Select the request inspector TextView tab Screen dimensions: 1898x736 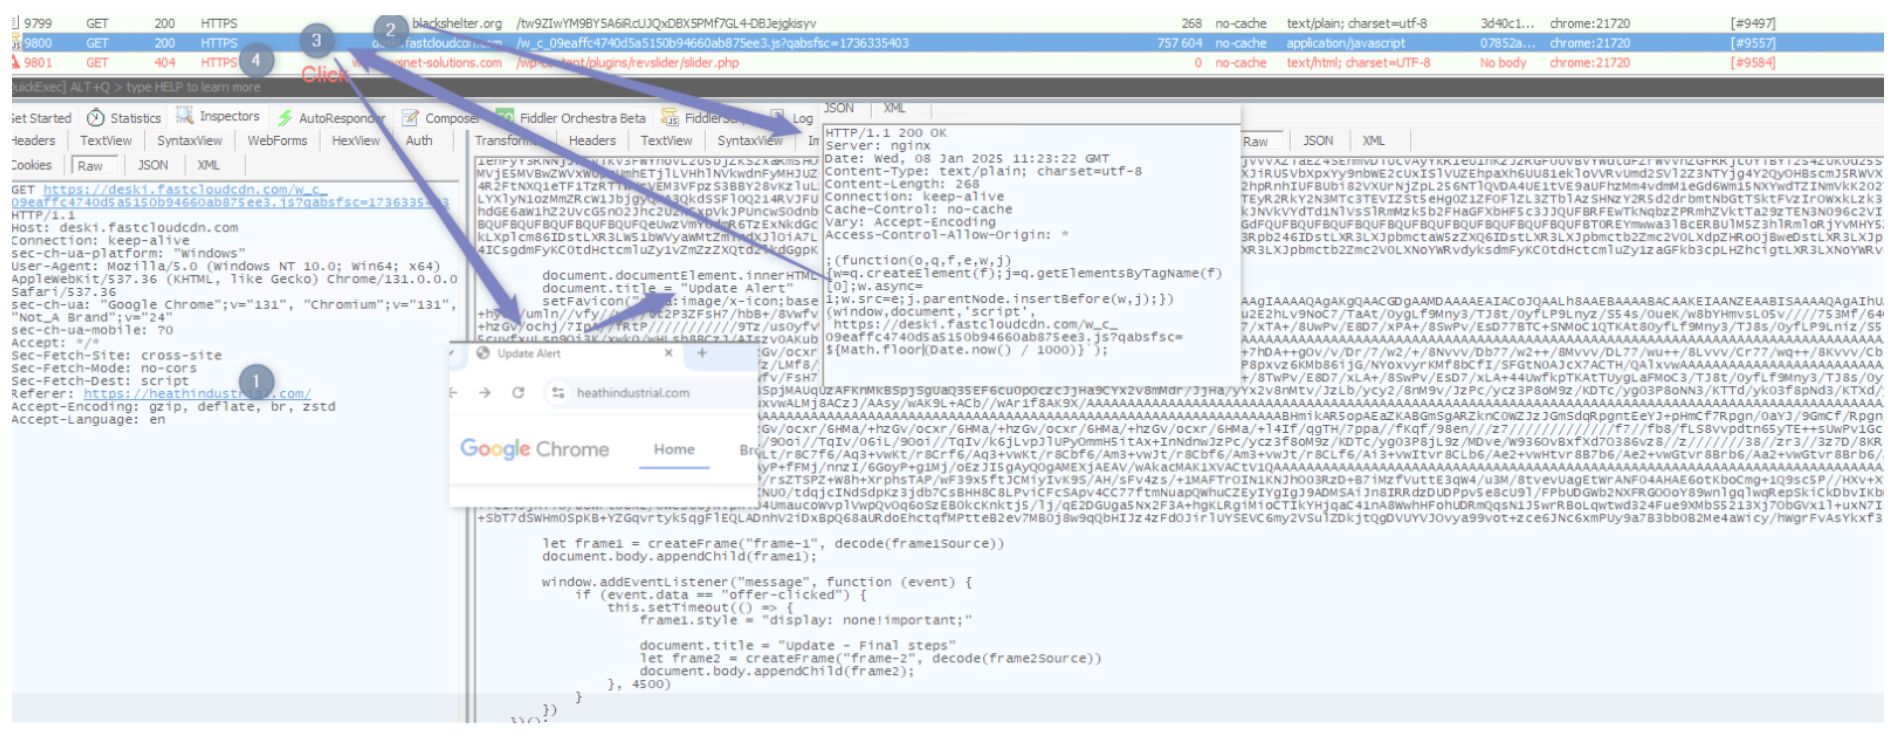click(106, 141)
